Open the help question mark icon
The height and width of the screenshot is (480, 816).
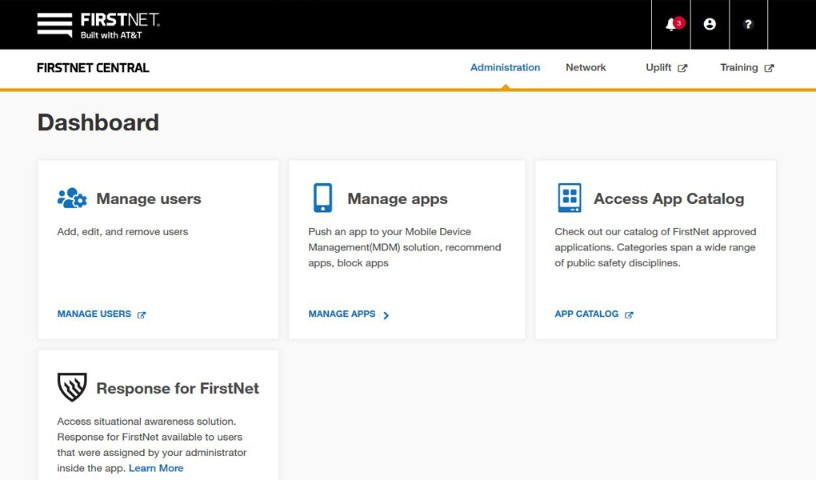coord(748,24)
